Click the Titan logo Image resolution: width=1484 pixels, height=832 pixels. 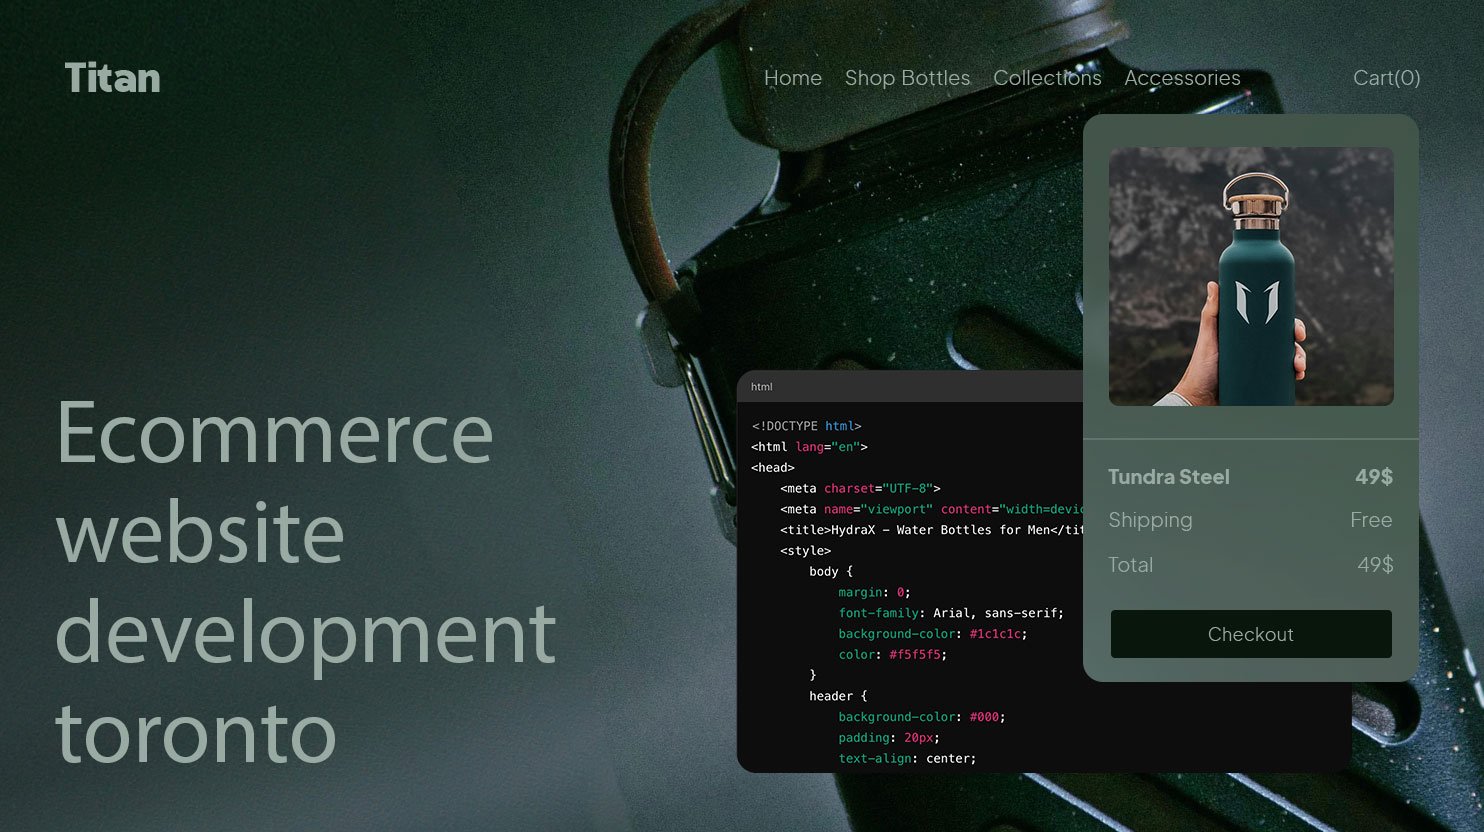pyautogui.click(x=112, y=78)
